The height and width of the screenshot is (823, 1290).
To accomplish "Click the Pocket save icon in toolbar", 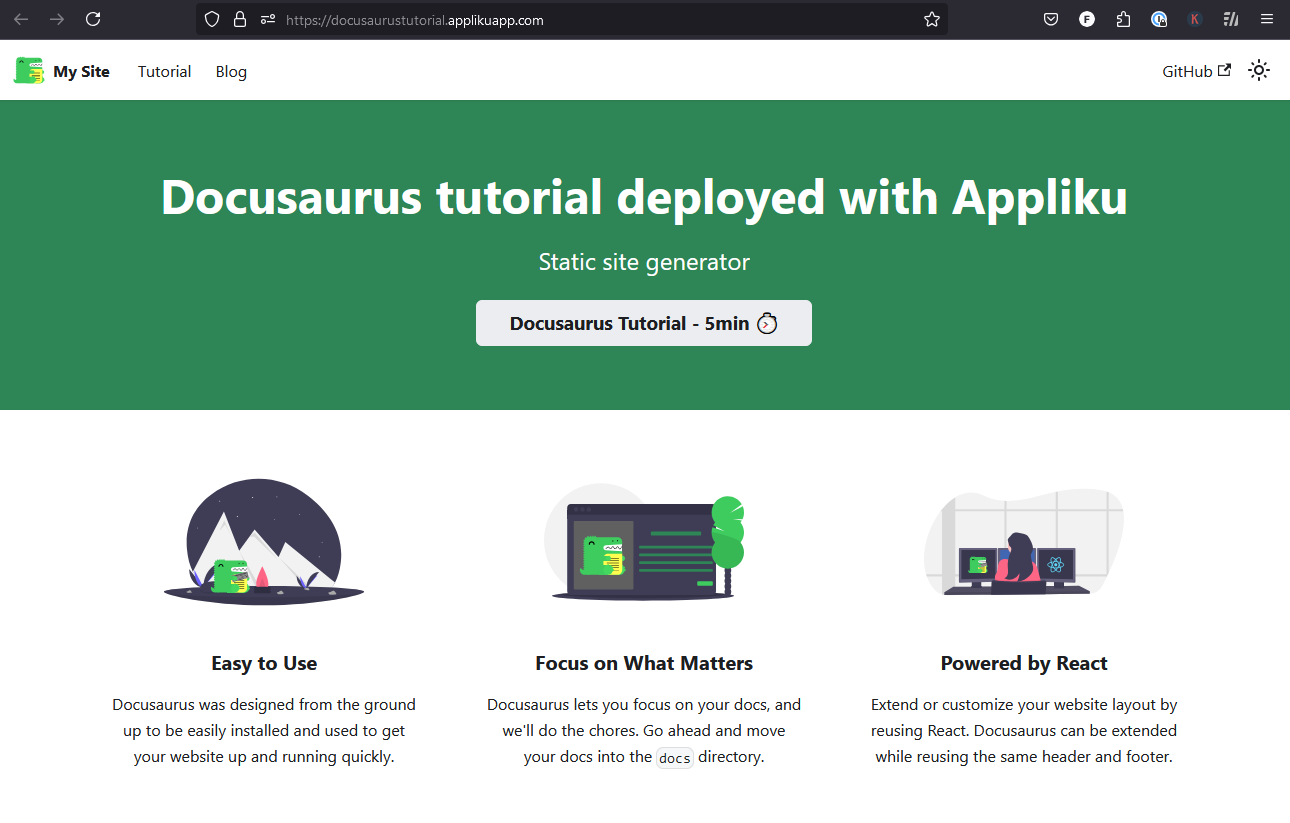I will 1051,19.
